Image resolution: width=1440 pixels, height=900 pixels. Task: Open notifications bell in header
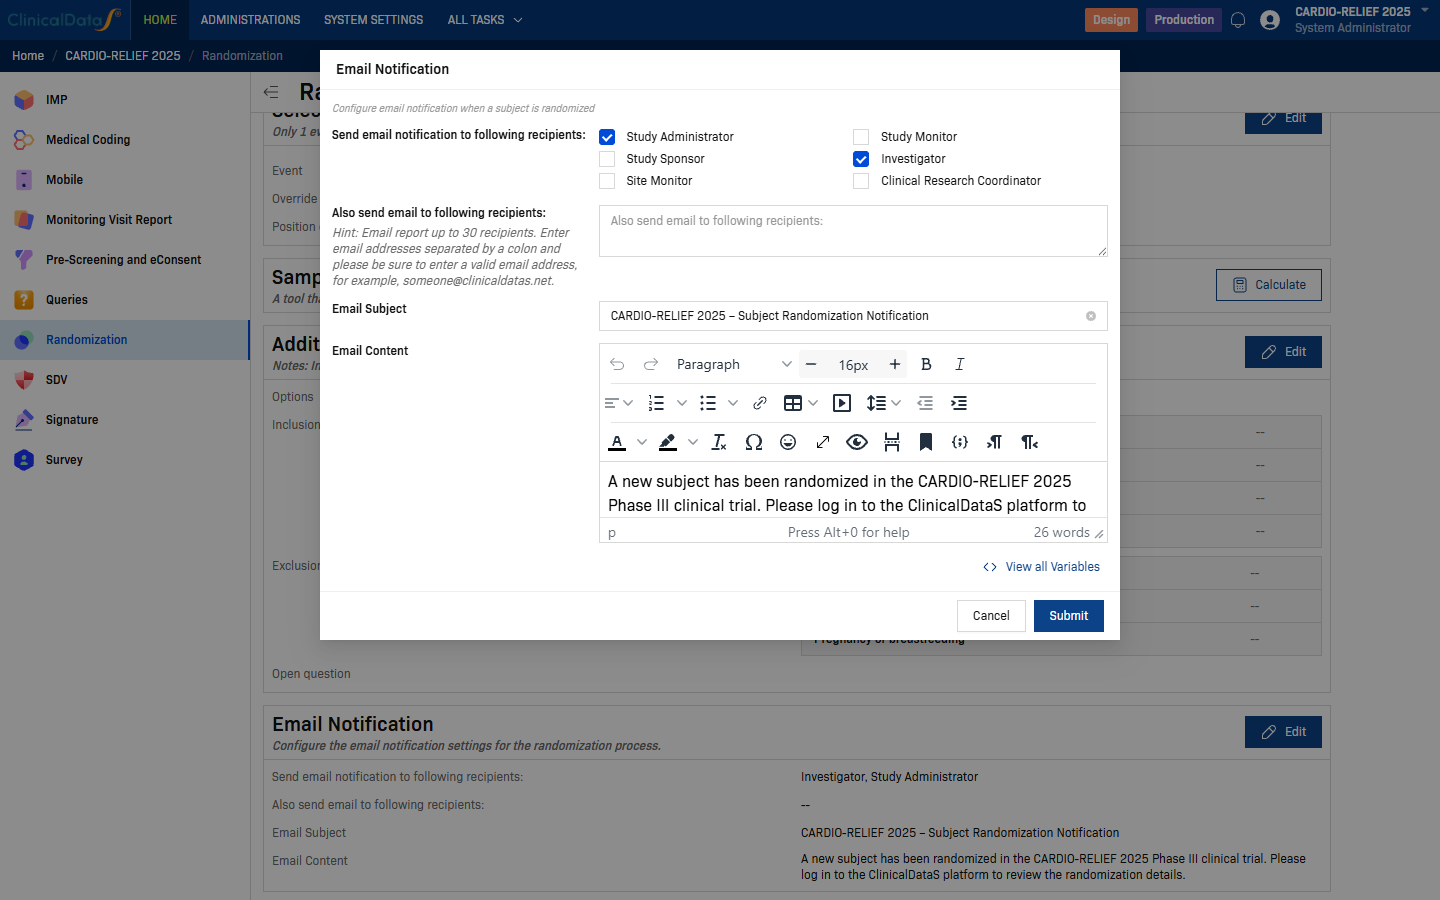[1238, 20]
